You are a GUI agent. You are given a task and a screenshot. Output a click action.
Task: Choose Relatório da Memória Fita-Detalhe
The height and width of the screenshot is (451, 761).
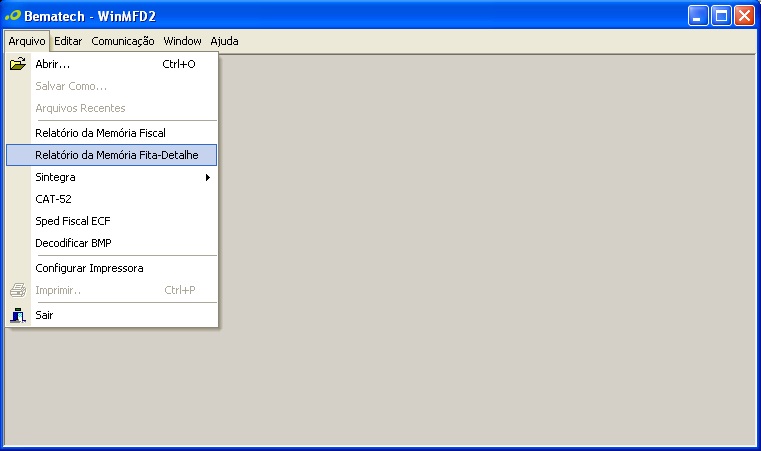click(117, 155)
